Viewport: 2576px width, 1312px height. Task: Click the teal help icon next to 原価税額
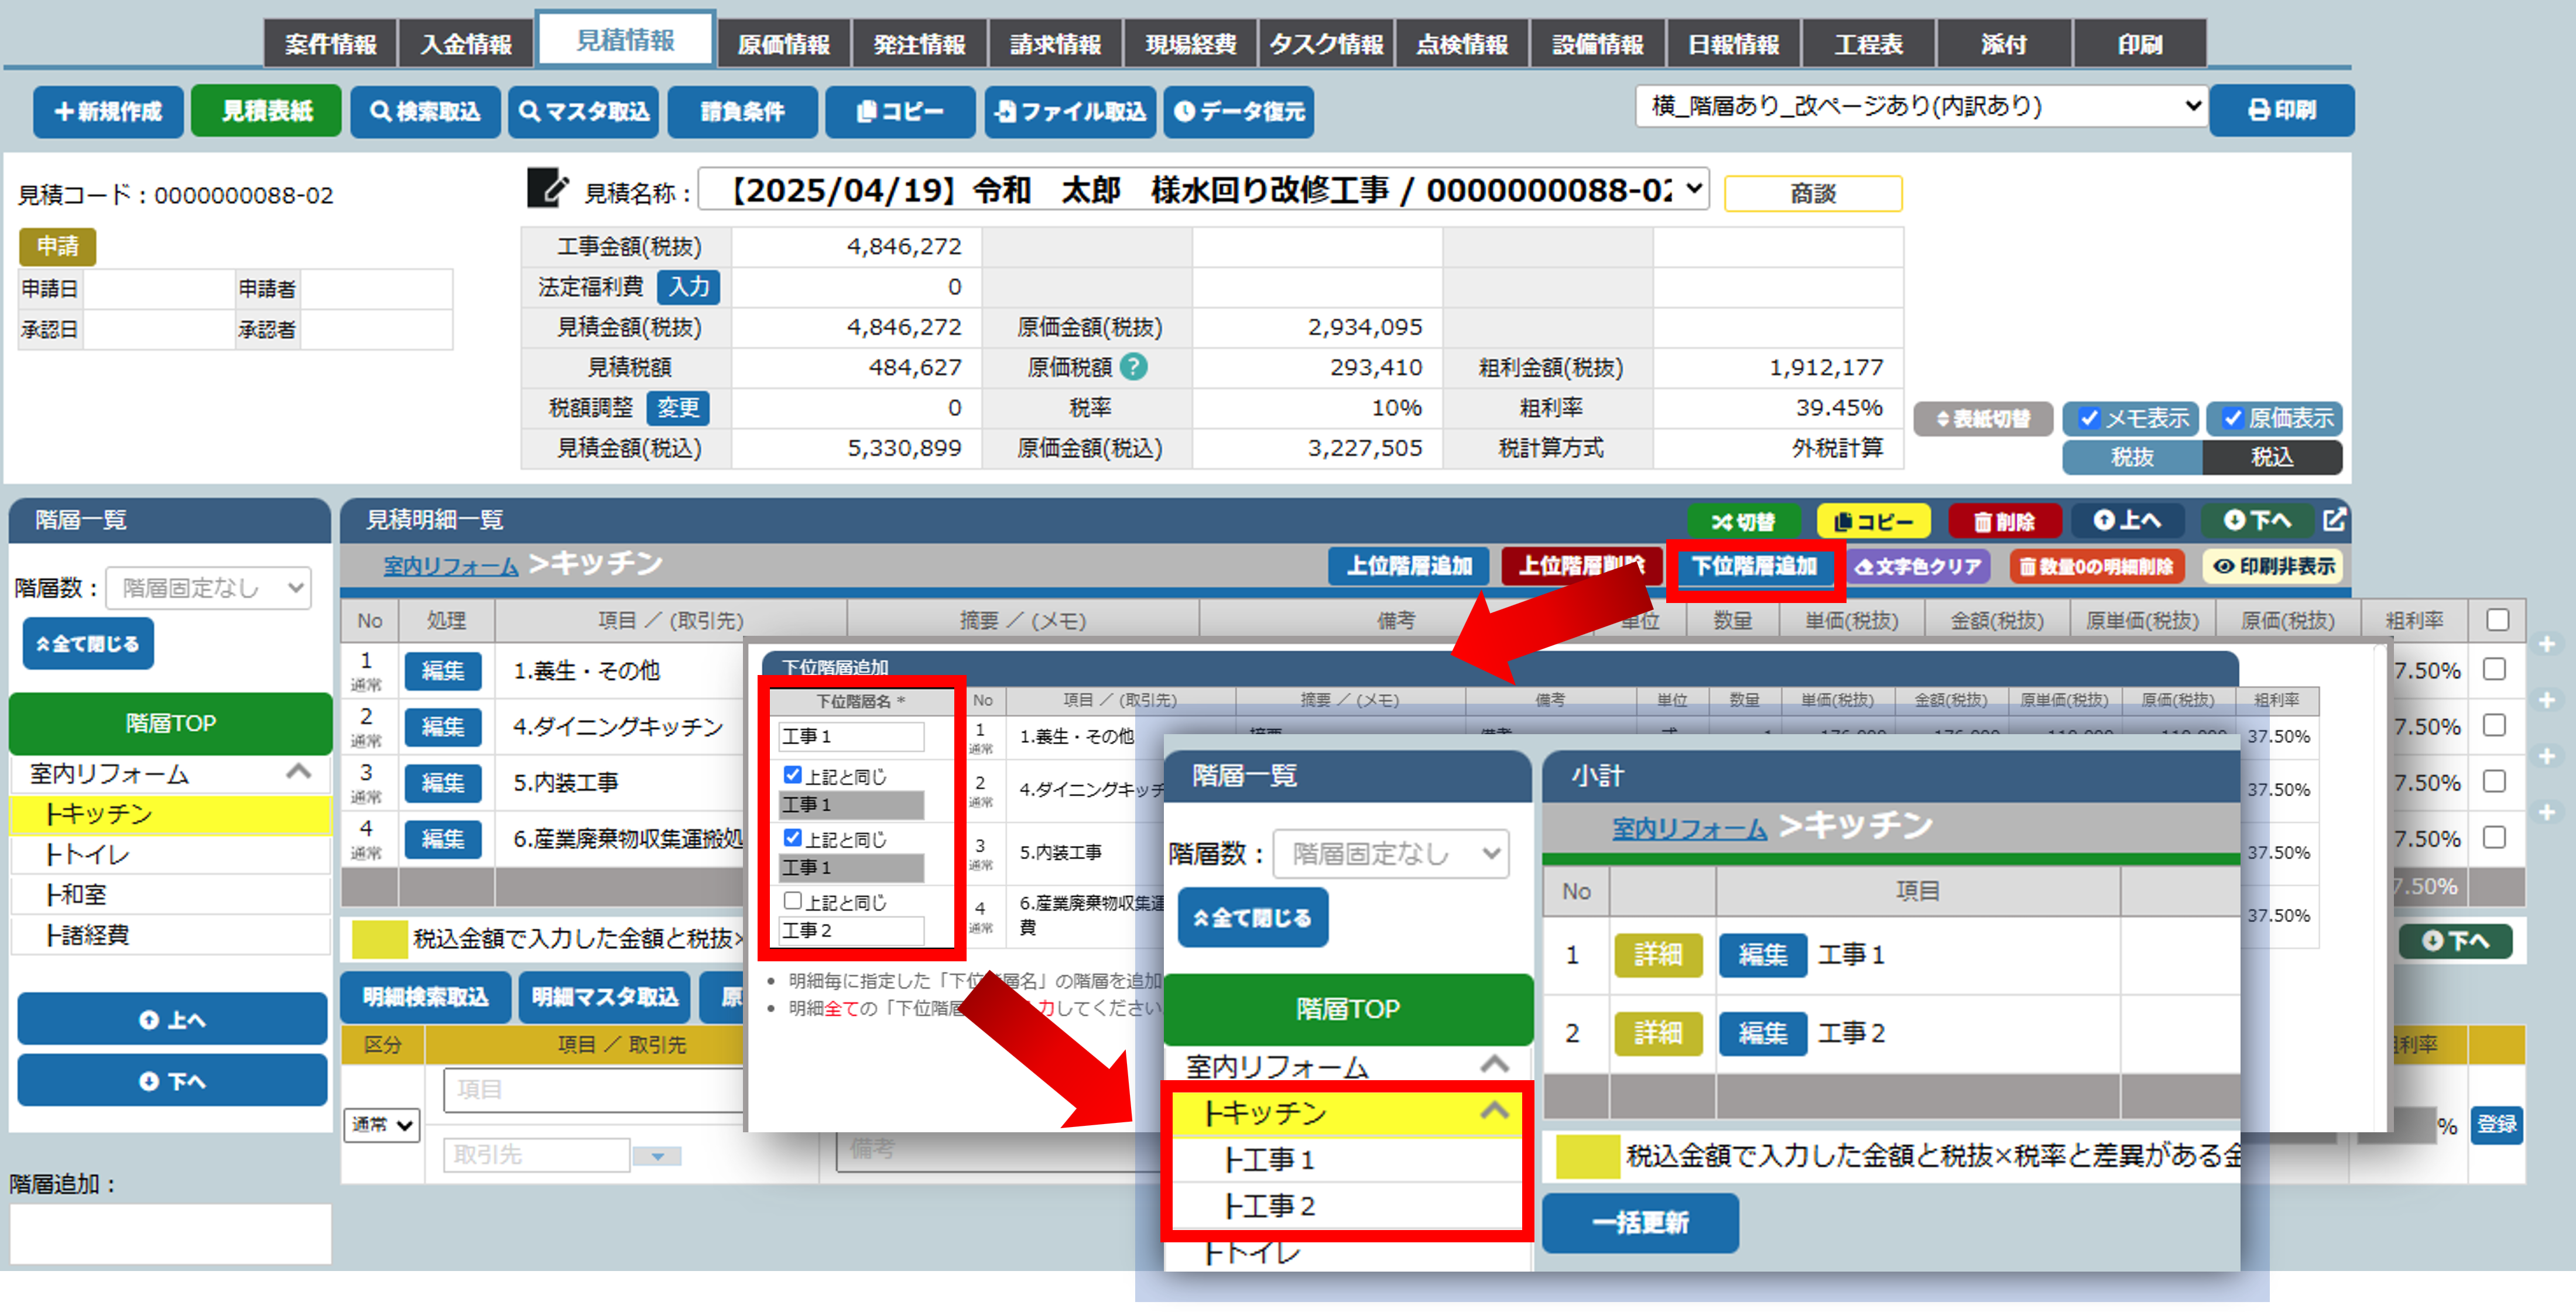click(1133, 367)
